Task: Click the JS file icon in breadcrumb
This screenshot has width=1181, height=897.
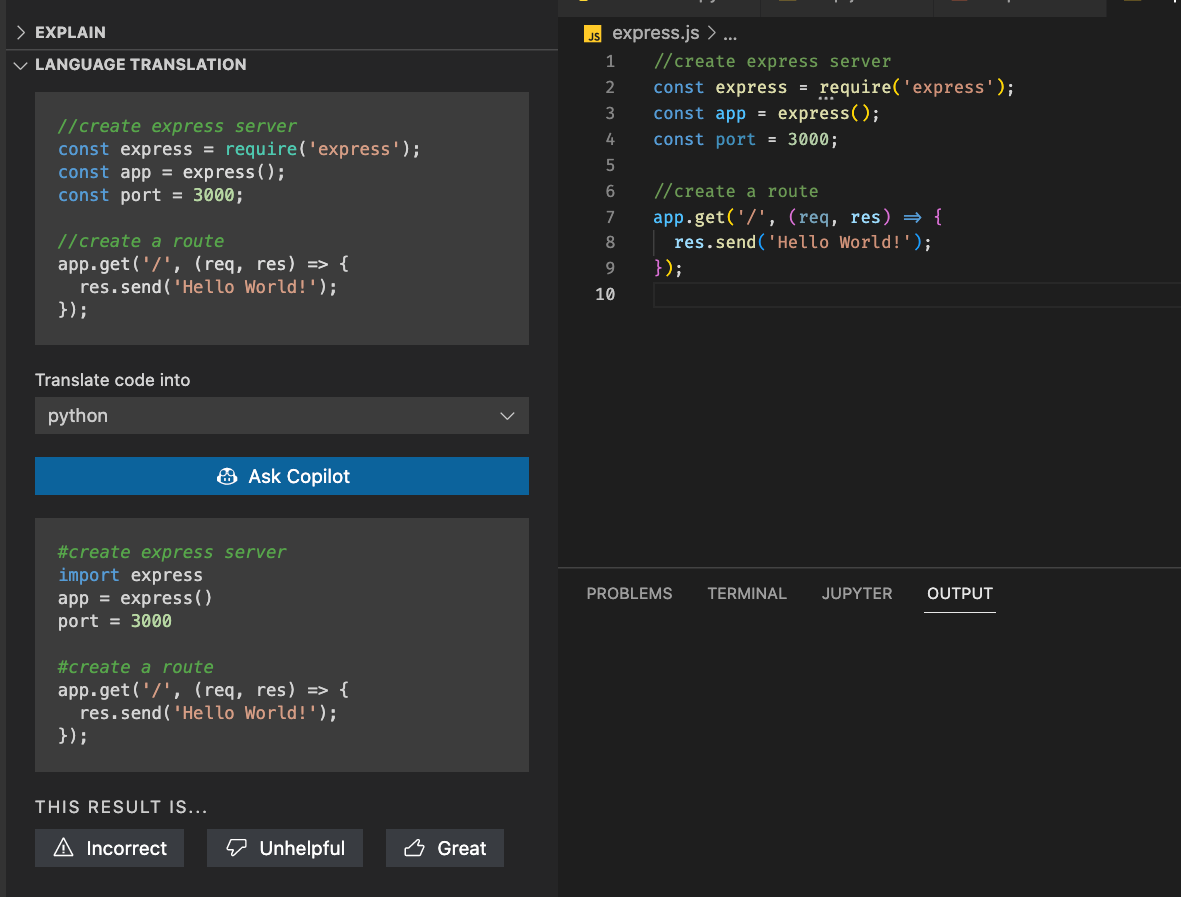Action: pyautogui.click(x=593, y=34)
